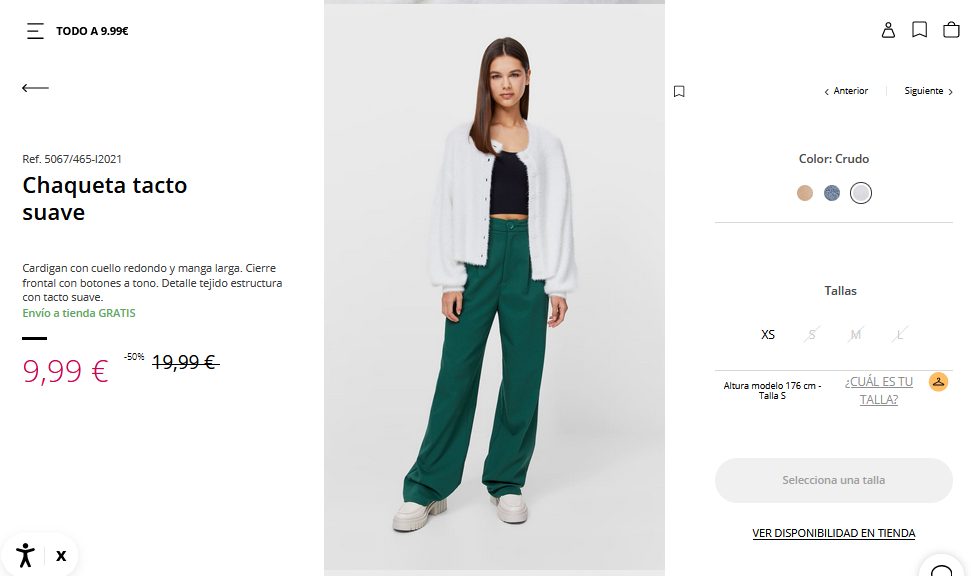Viewport: 971px width, 576px height.
Task: Click the orange hanger size-guide icon
Action: [938, 382]
